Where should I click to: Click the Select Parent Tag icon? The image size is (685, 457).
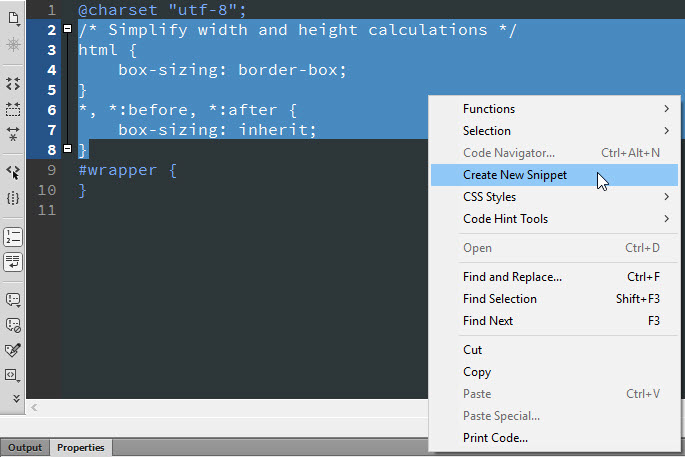[x=13, y=171]
